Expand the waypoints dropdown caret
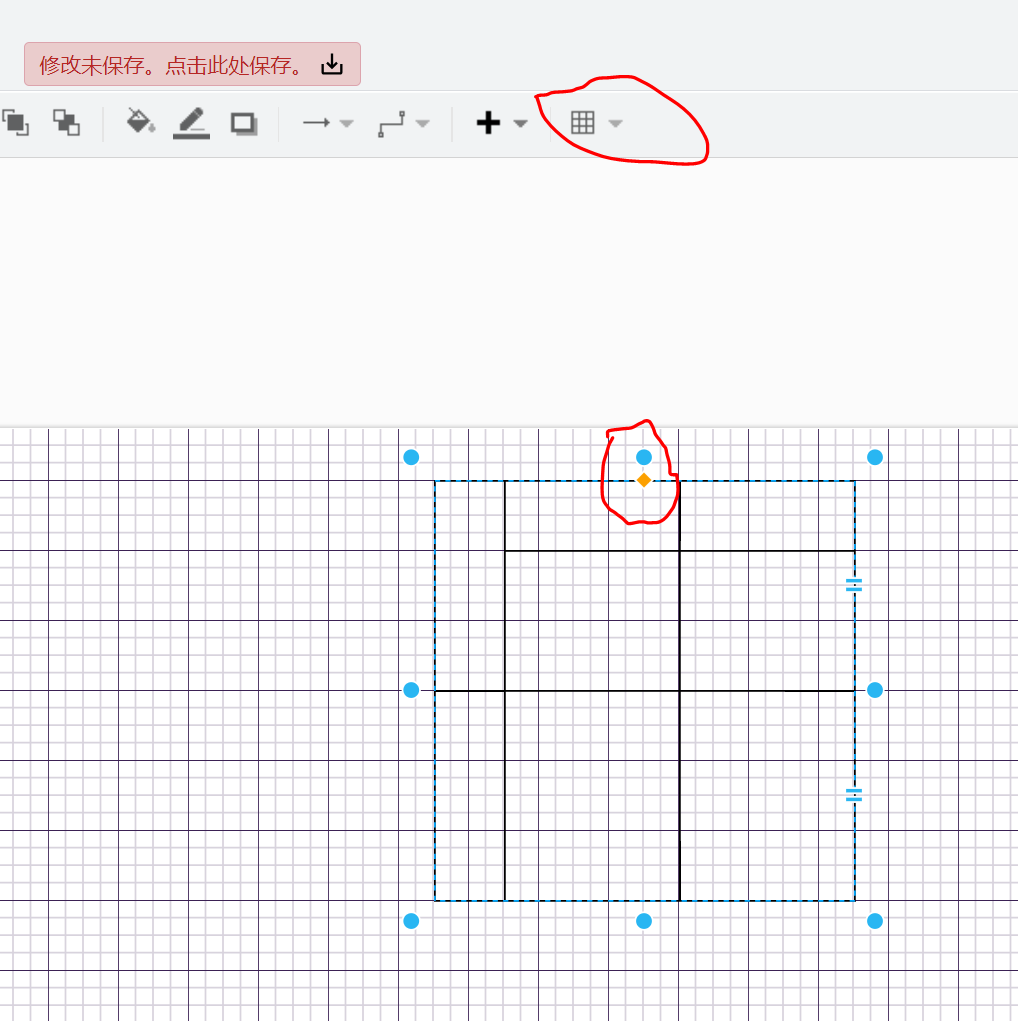1018x1021 pixels. (422, 123)
